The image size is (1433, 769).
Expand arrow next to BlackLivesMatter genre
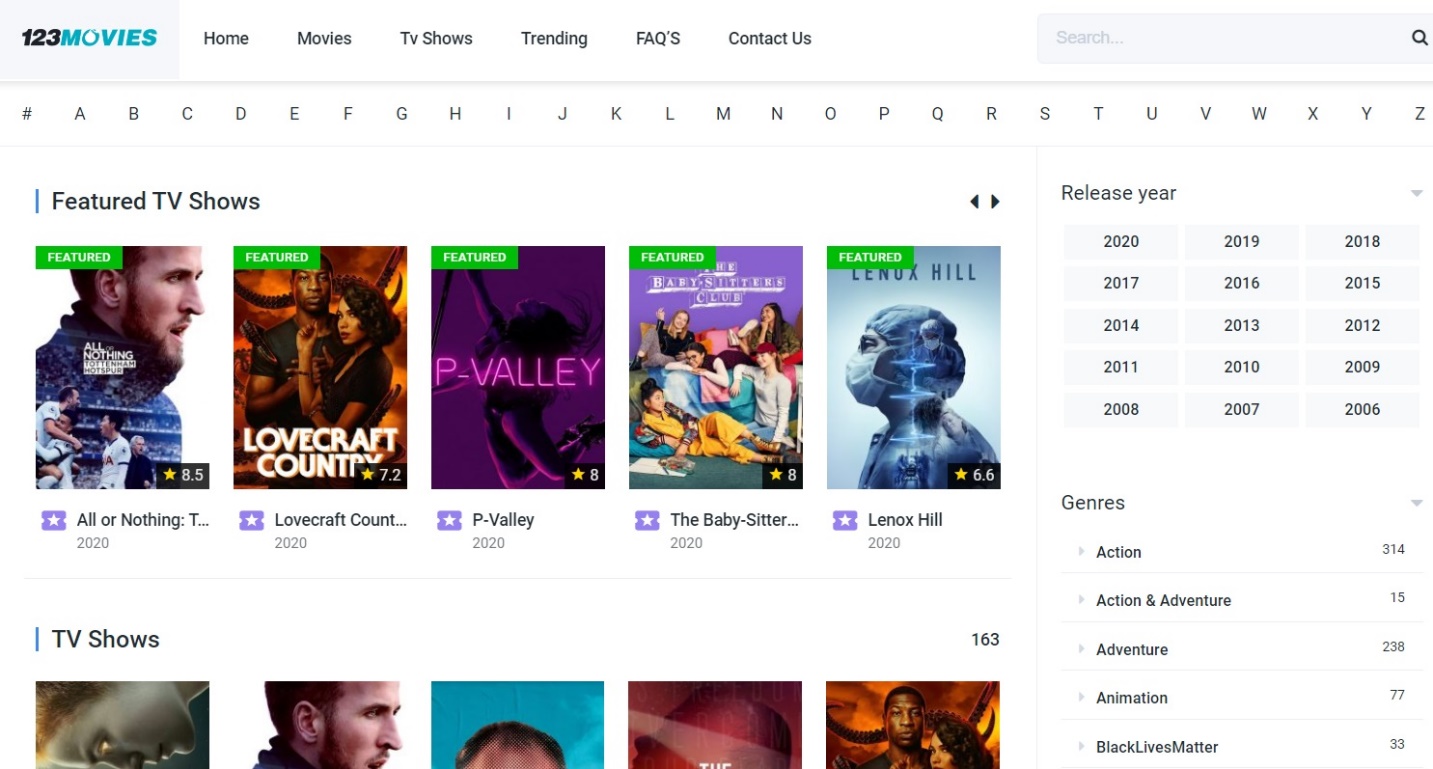pos(1081,746)
